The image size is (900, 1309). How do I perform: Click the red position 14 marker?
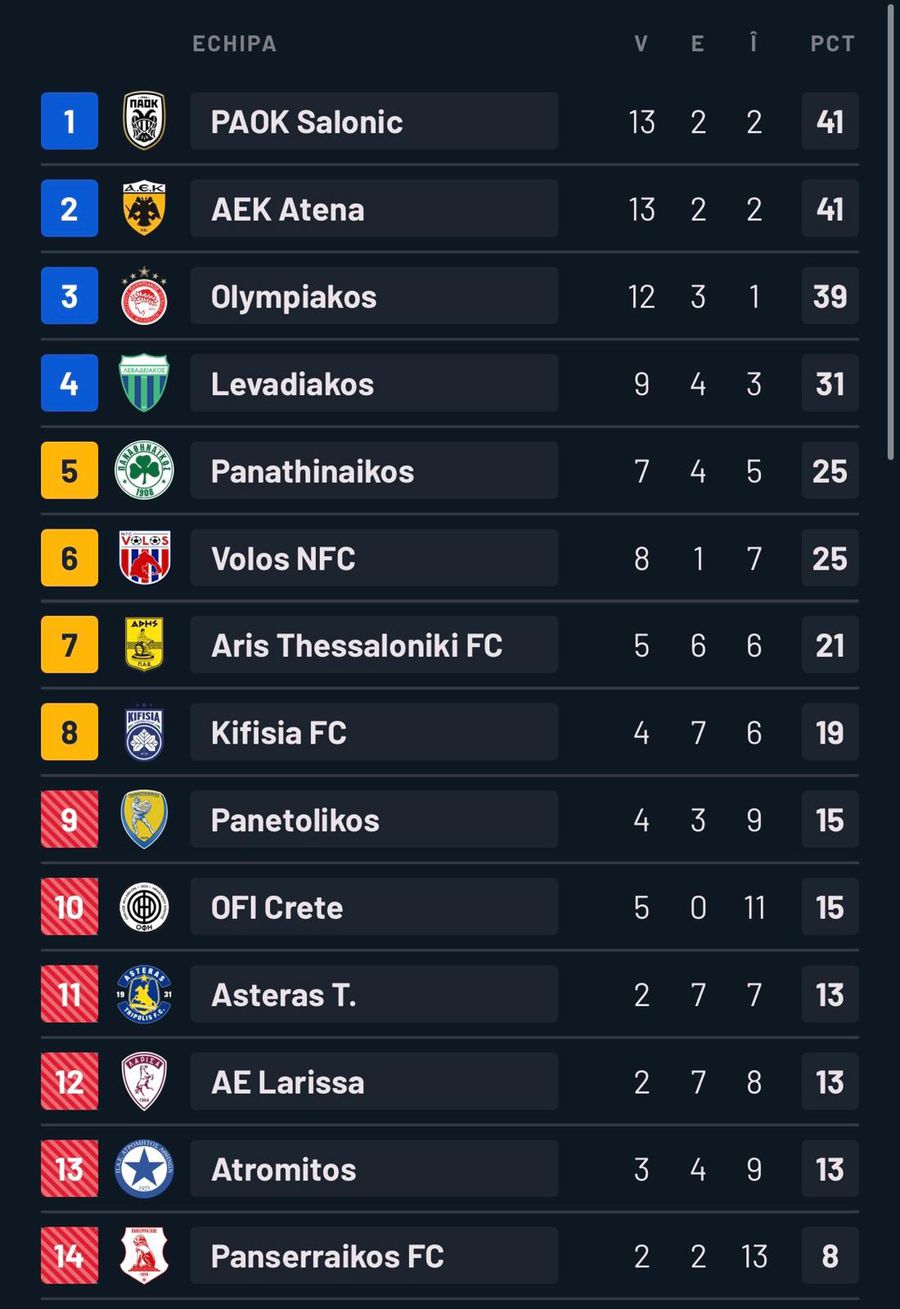[66, 1256]
